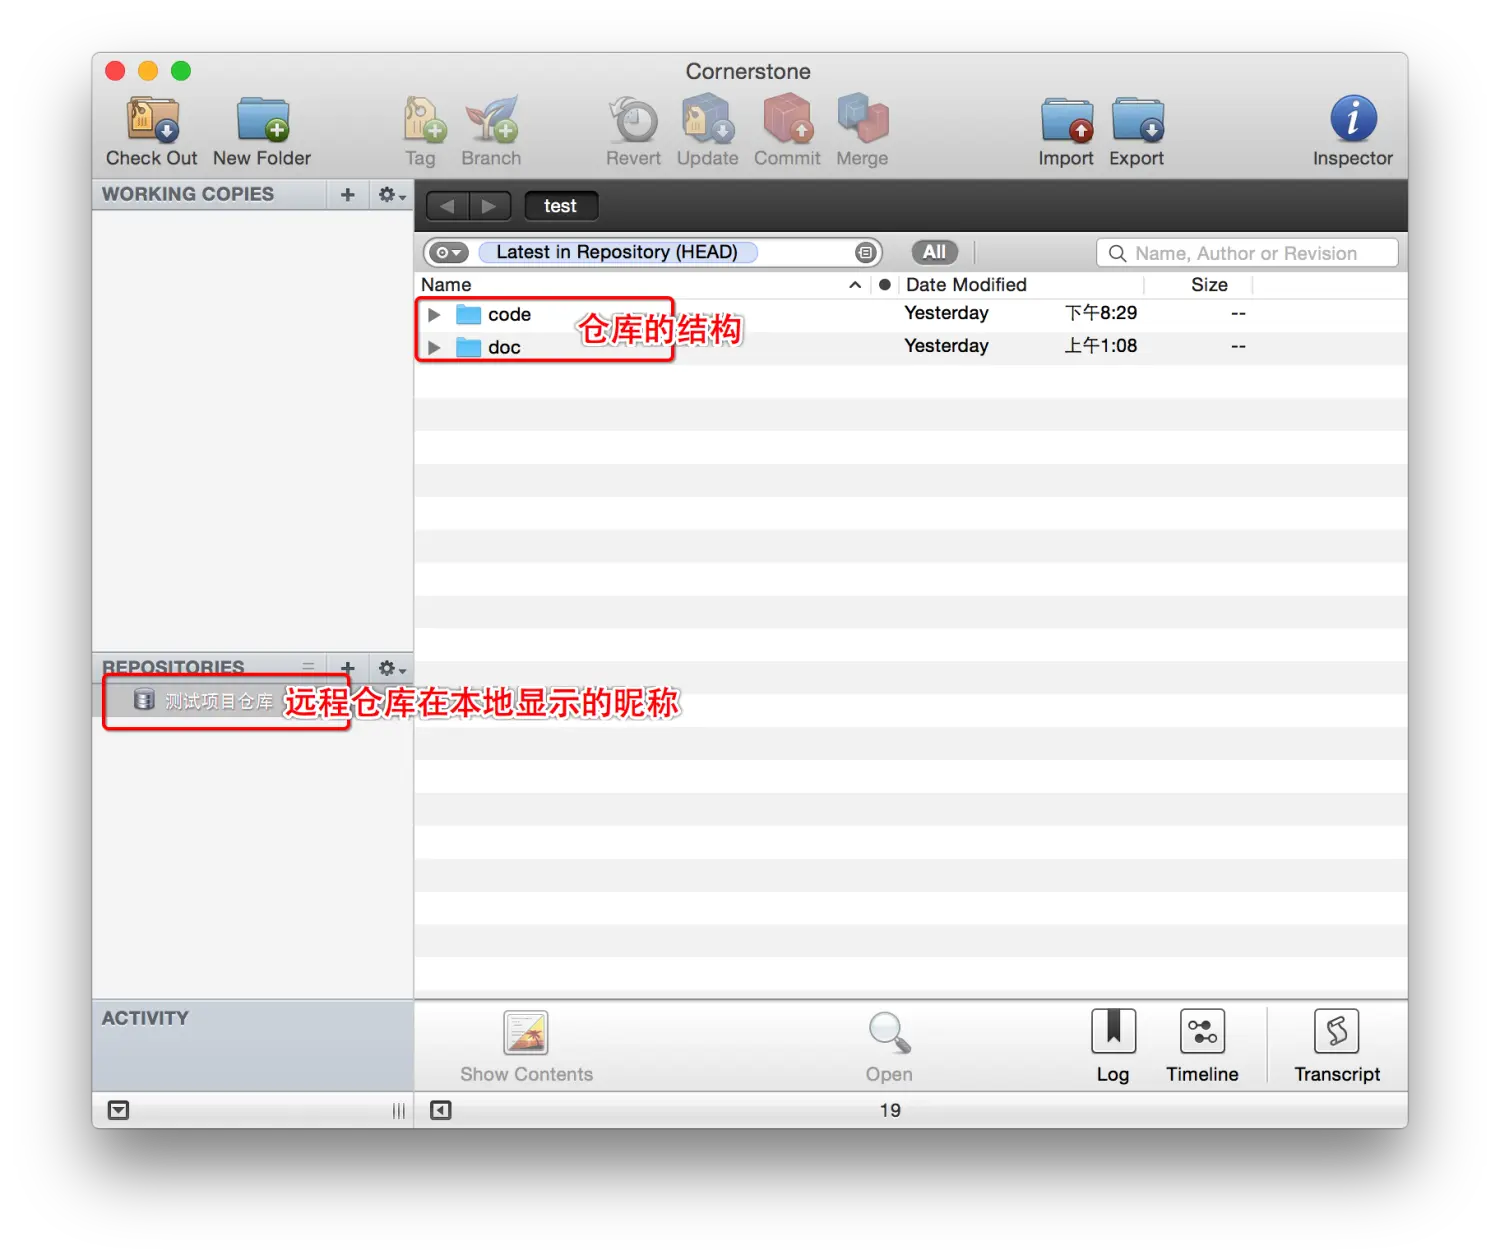This screenshot has width=1500, height=1260.
Task: Click the 下午8:29 time cell
Action: tap(1101, 314)
